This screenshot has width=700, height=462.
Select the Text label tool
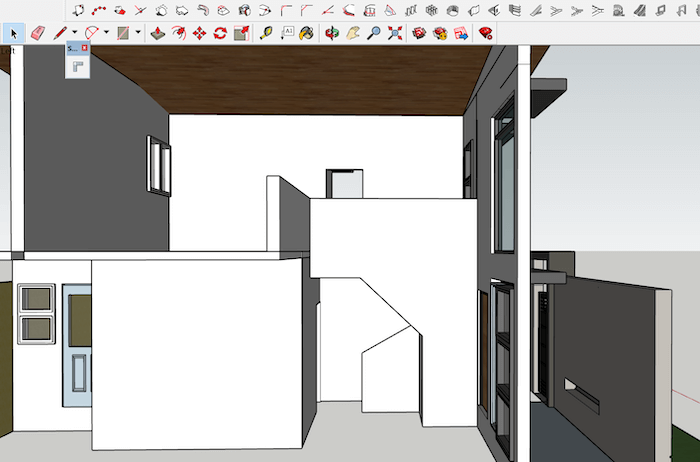pos(288,33)
